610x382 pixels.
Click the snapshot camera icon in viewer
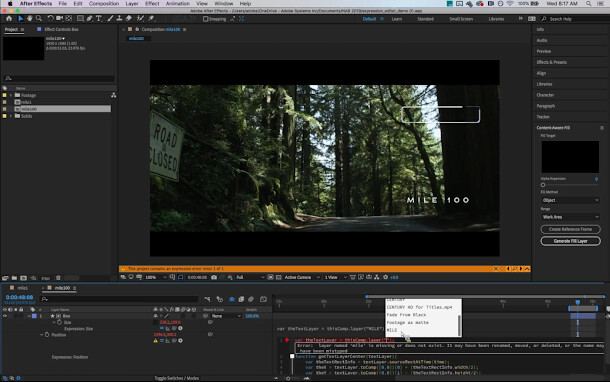click(214, 277)
